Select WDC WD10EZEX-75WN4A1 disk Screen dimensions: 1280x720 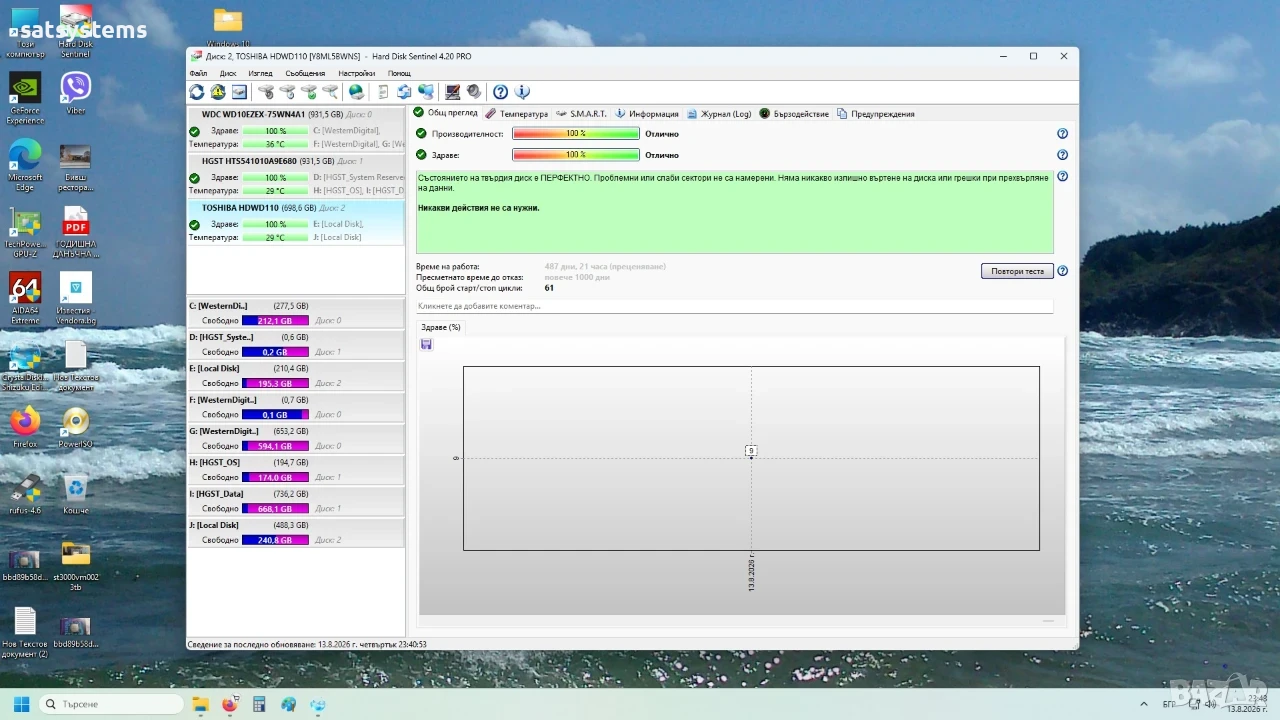(296, 129)
